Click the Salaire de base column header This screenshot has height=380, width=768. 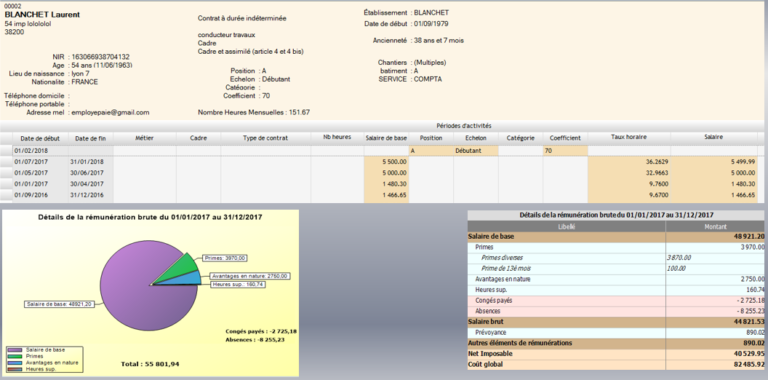(386, 138)
